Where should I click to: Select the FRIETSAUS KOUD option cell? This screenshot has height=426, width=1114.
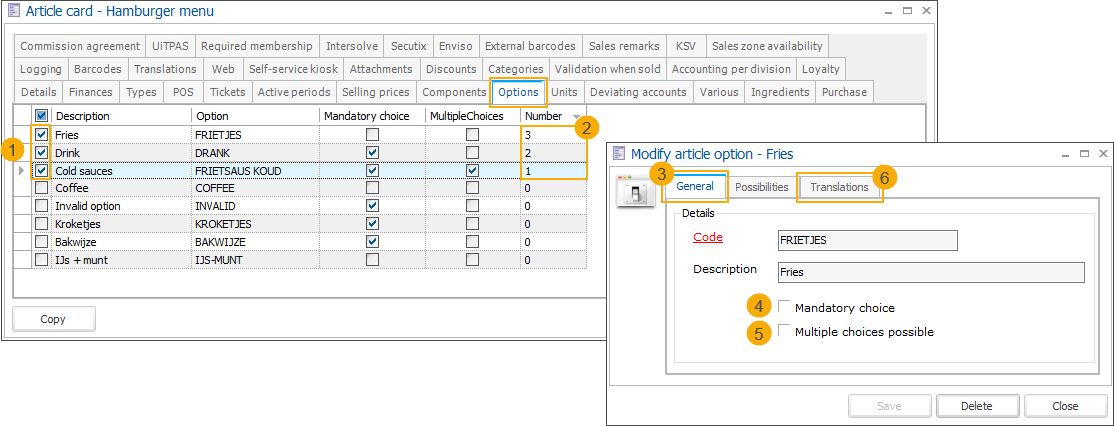pos(256,170)
